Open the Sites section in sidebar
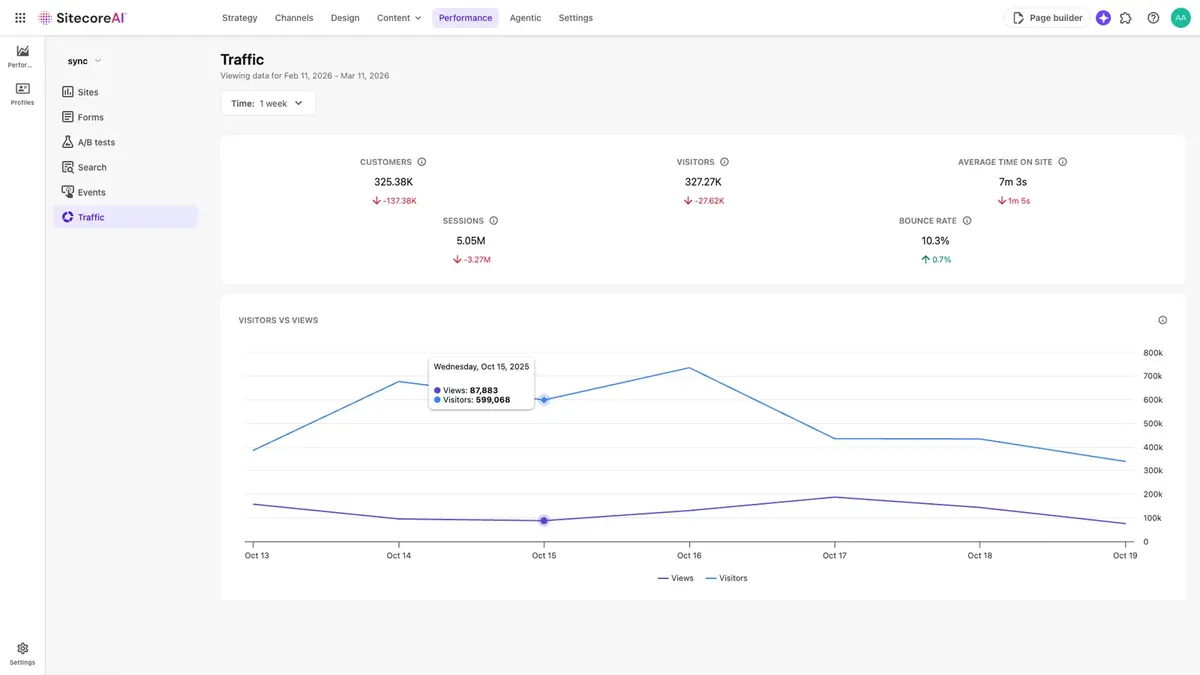1200x675 pixels. coord(88,91)
